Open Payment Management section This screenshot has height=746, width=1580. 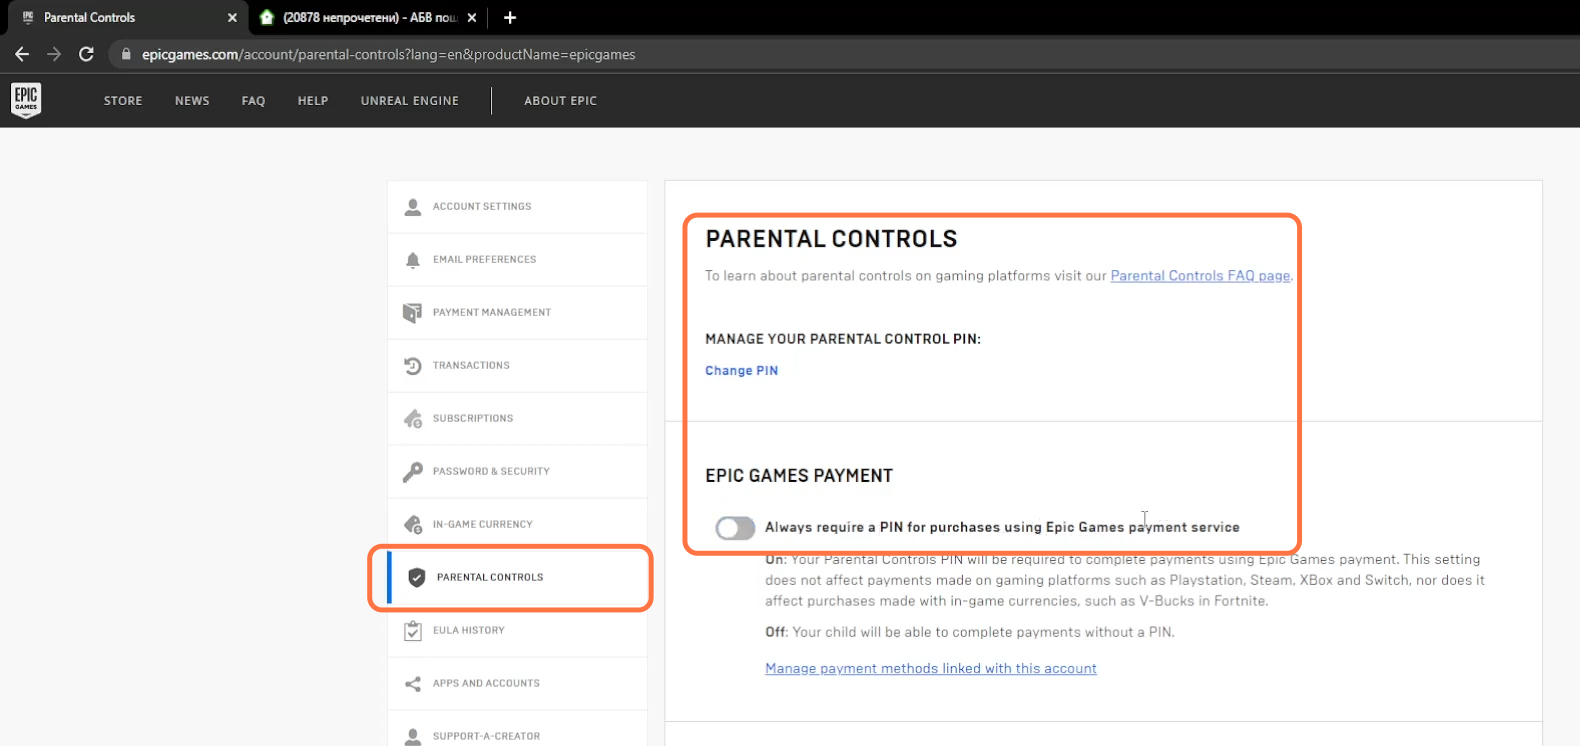click(517, 313)
